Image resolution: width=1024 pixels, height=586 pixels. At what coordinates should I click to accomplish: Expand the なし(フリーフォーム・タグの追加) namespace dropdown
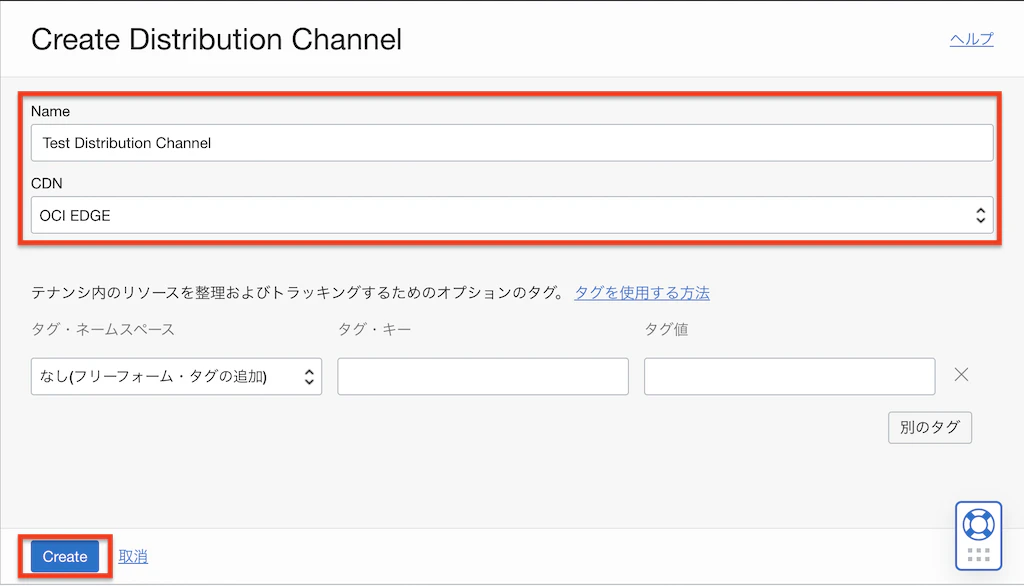tap(176, 376)
